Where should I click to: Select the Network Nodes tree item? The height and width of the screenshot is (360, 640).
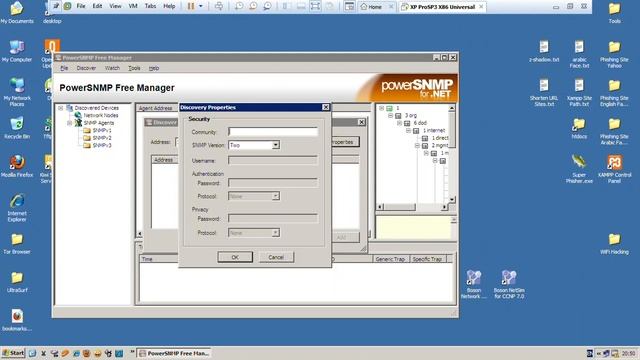(96, 115)
